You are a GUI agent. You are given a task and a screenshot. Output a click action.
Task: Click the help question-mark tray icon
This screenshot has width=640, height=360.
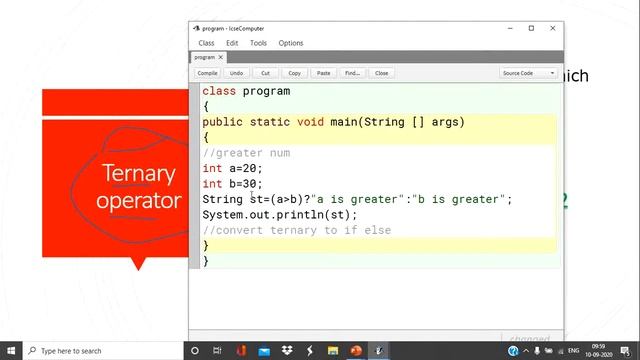tap(513, 351)
